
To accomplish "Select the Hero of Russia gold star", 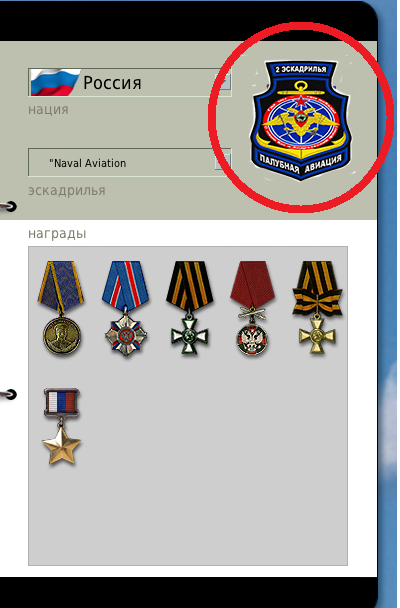I will 61,426.
